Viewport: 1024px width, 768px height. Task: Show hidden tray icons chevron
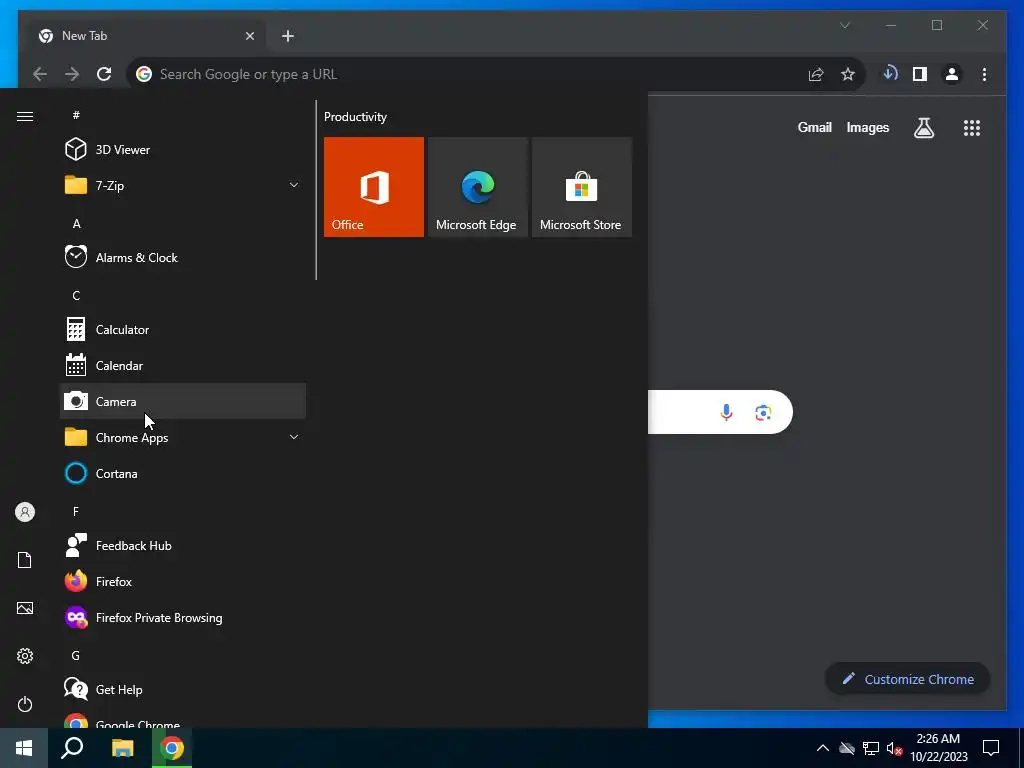[x=823, y=748]
